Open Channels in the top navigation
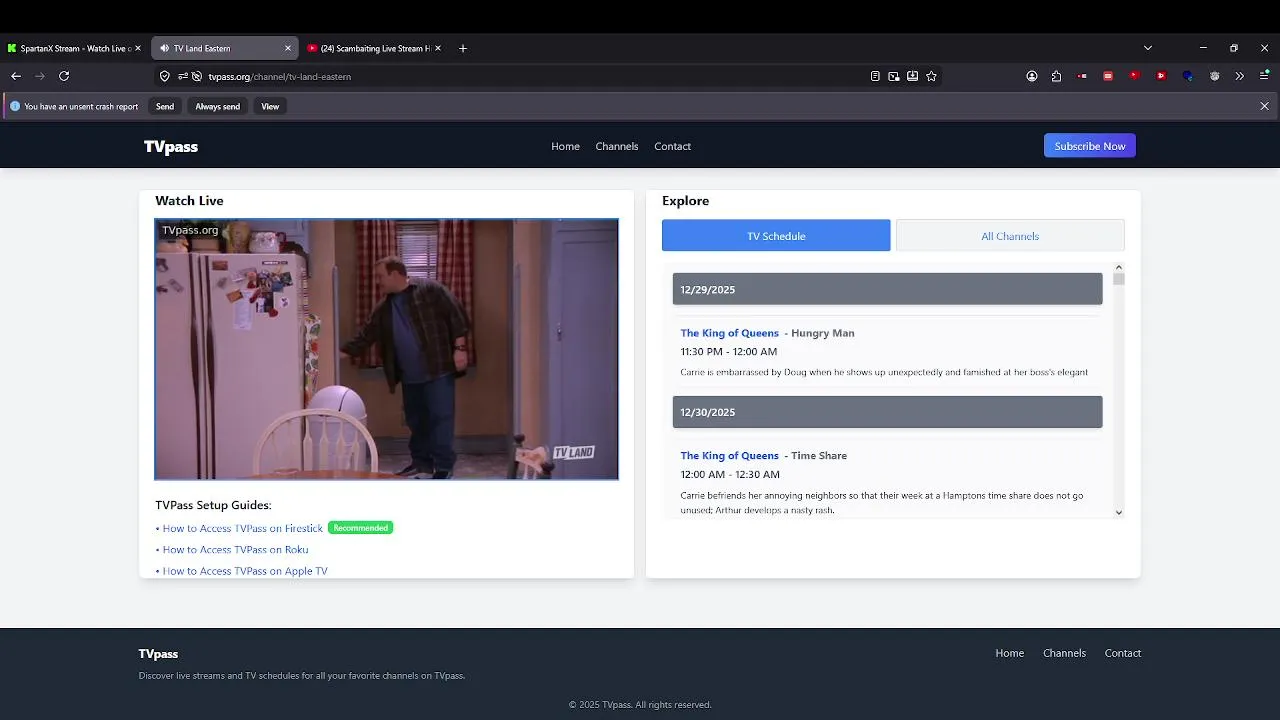Screen dimensions: 1280x720 click(x=617, y=146)
